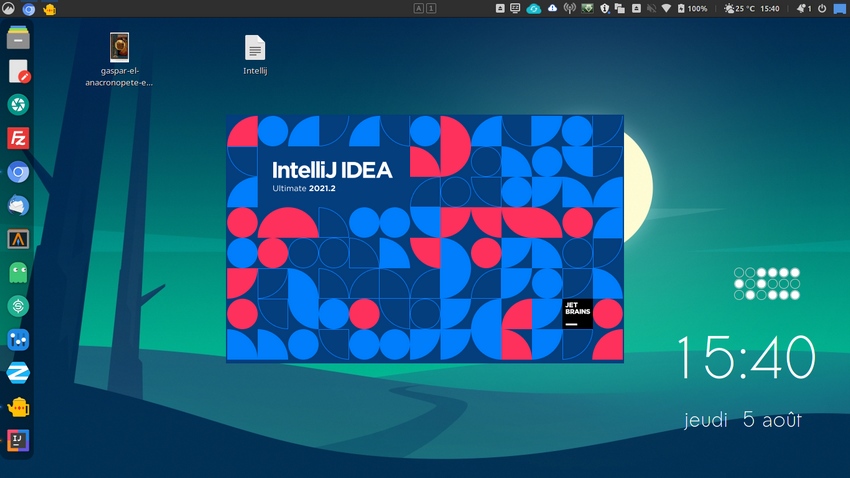850x478 pixels.
Task: Open the main menu in top-left corner
Action: pos(8,9)
